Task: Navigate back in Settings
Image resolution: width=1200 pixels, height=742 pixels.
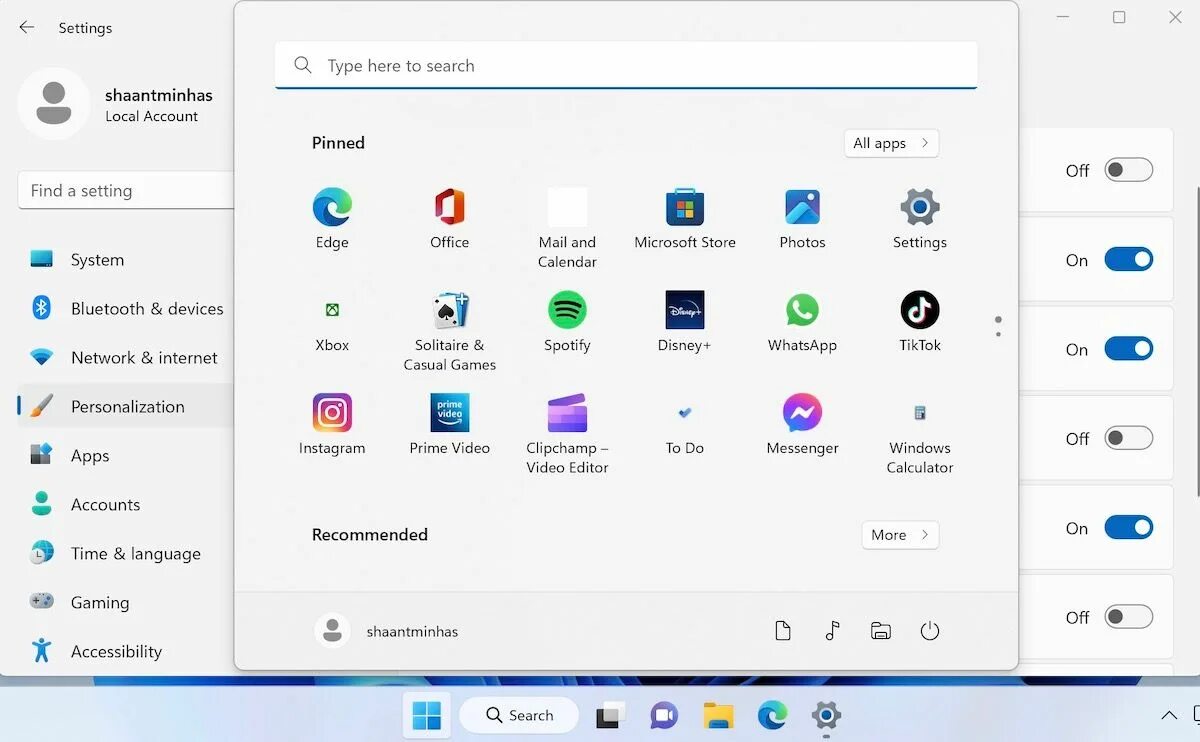Action: [x=26, y=28]
